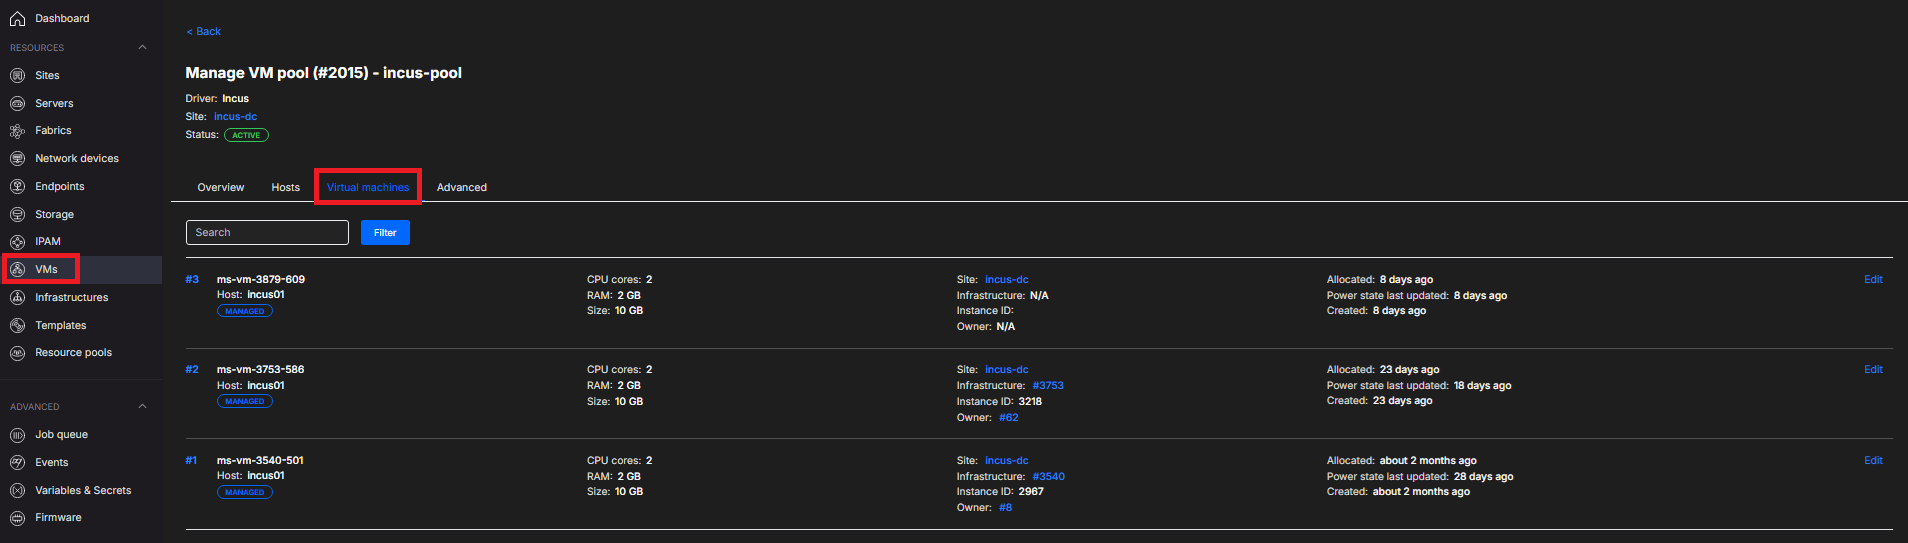Edit the ms-vm-3879-609 virtual machine

click(1872, 280)
